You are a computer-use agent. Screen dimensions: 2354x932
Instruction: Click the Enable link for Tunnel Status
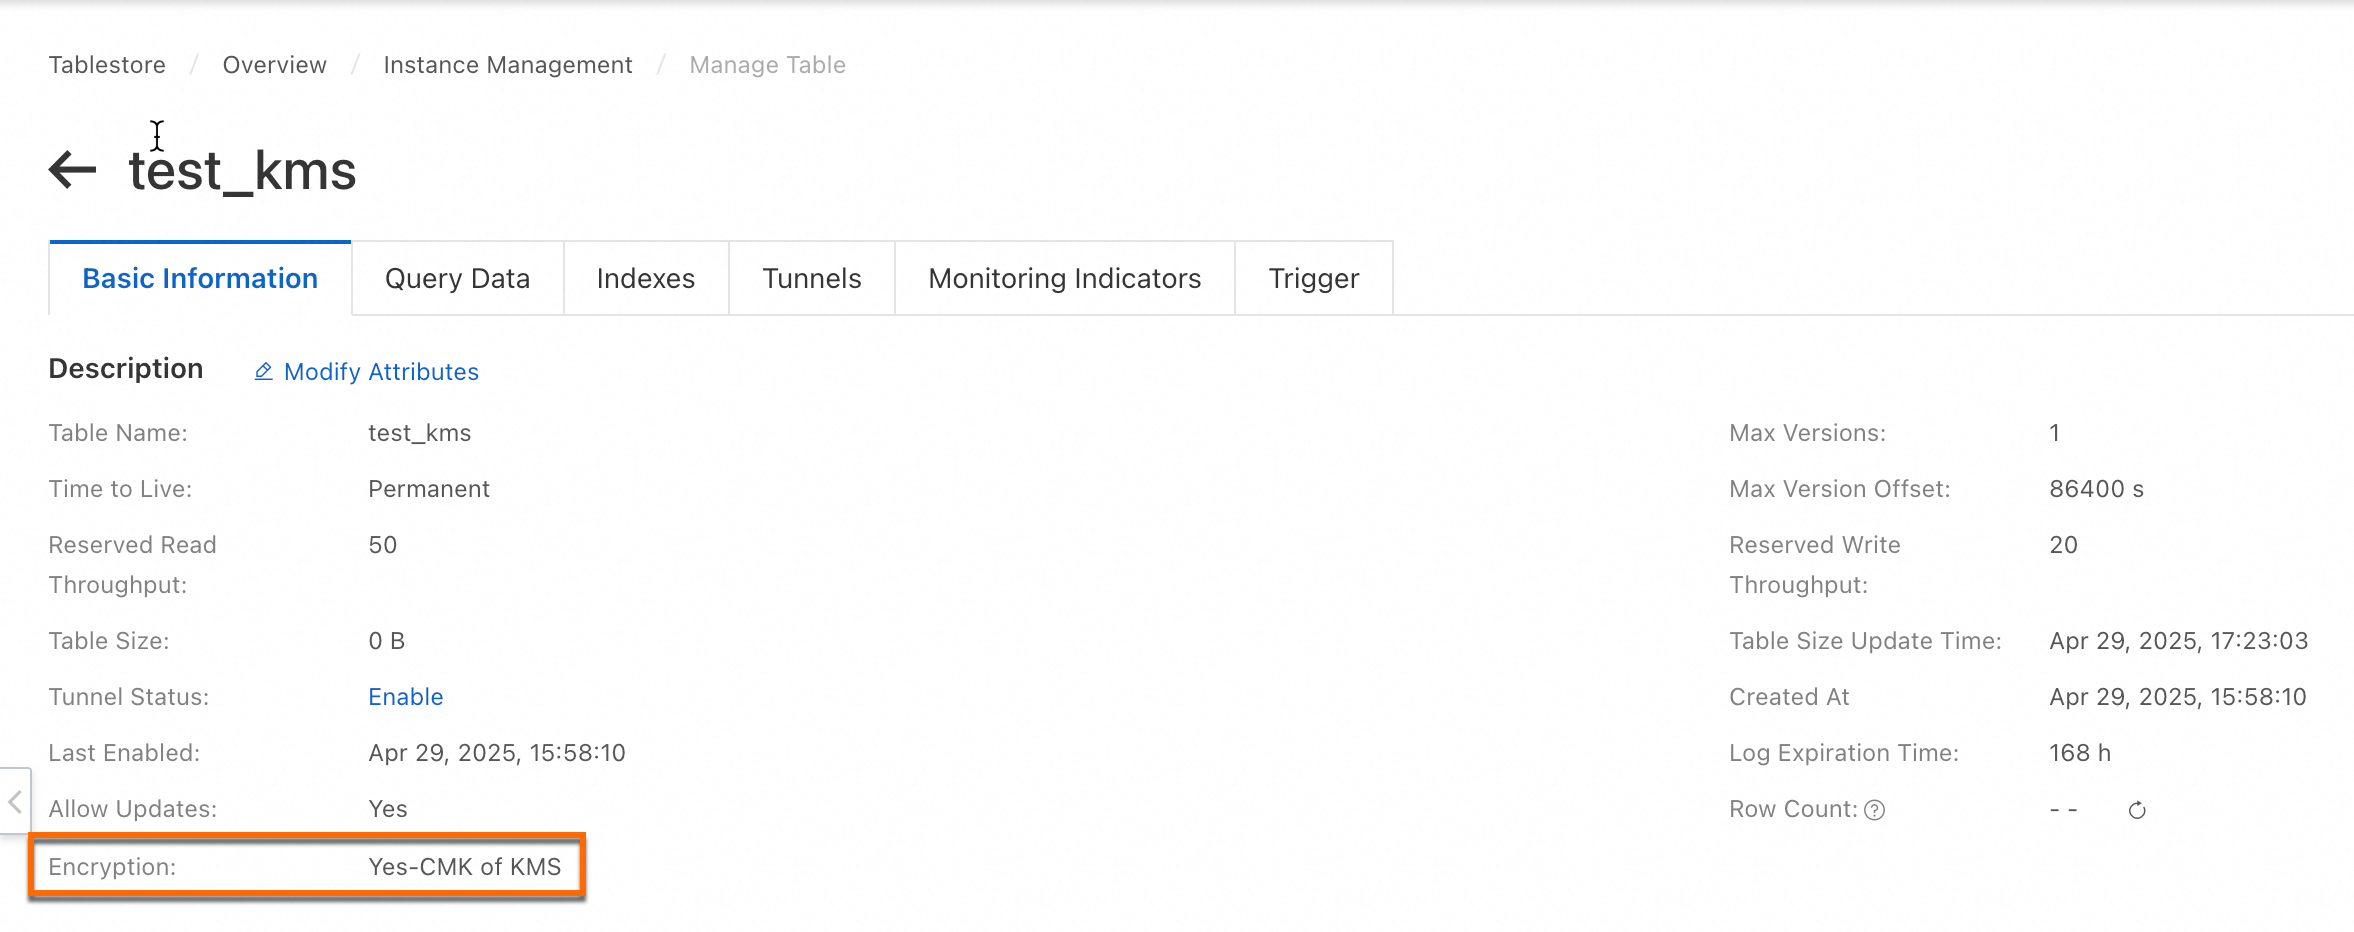[406, 697]
